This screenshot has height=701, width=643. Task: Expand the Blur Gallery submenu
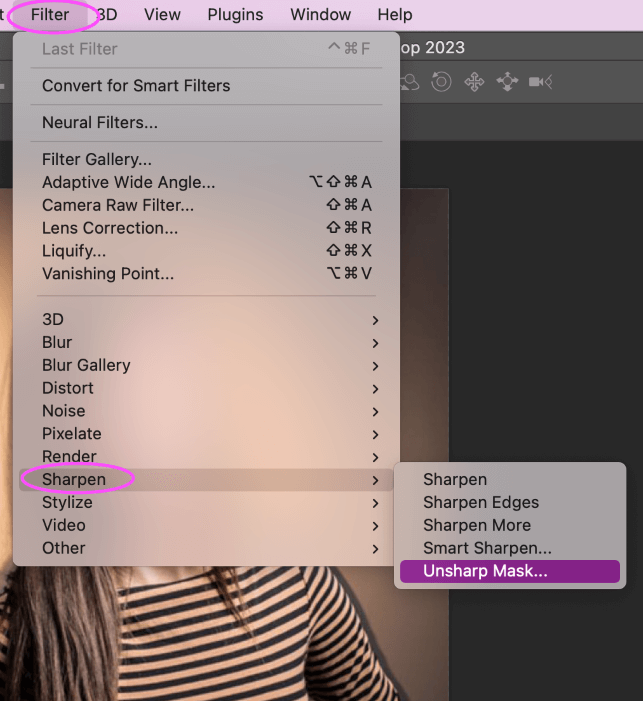tap(206, 365)
